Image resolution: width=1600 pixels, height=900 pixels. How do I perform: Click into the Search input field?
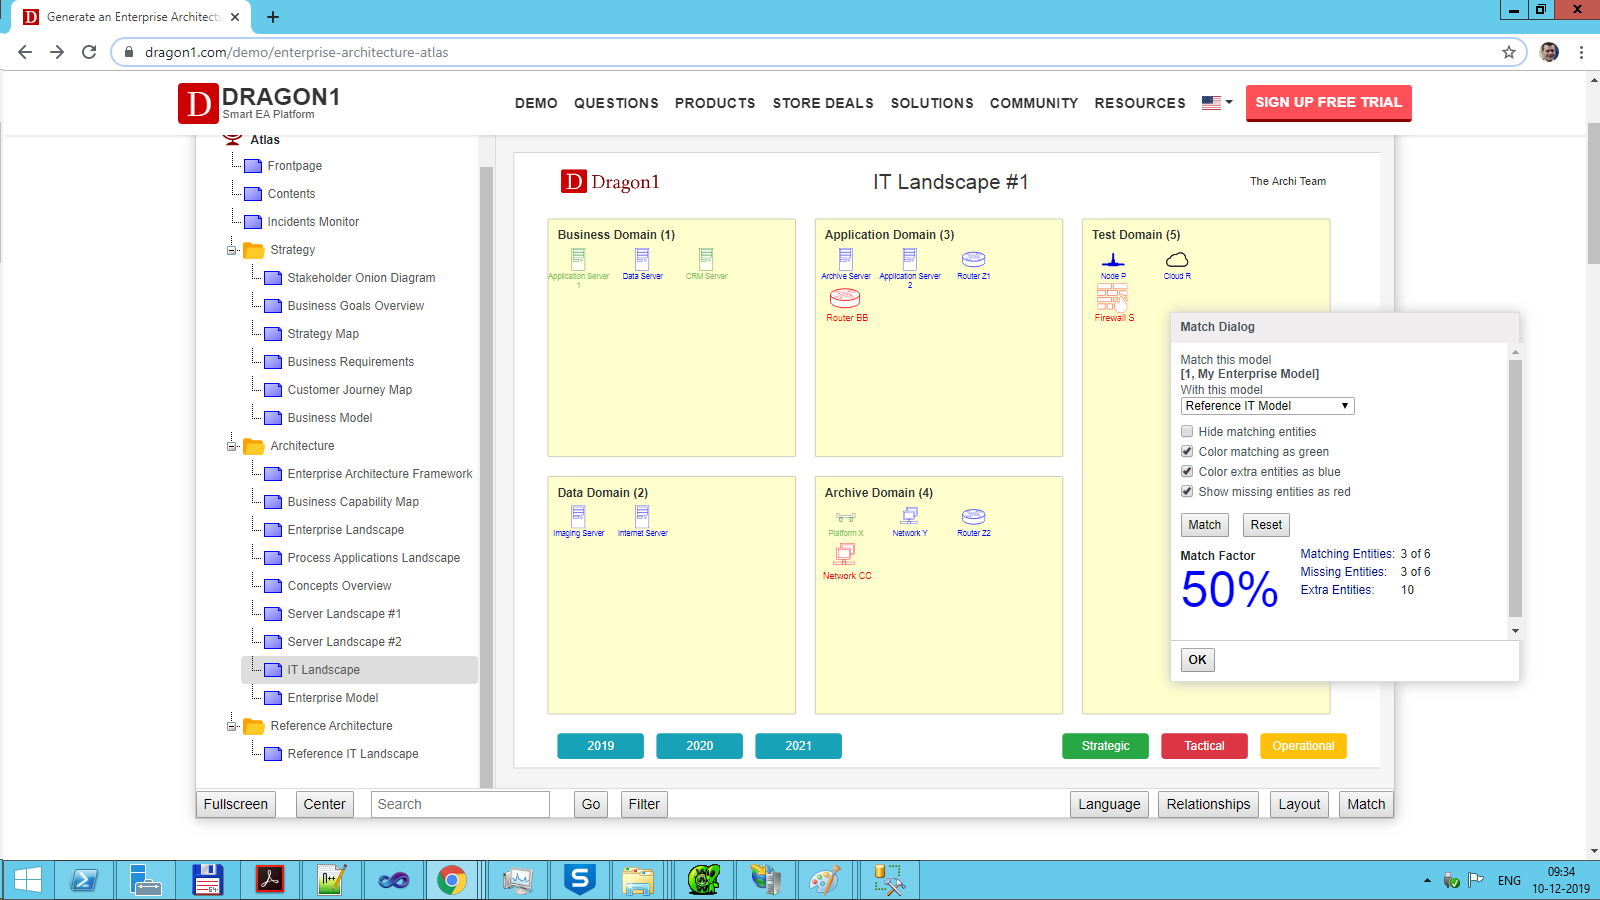460,804
